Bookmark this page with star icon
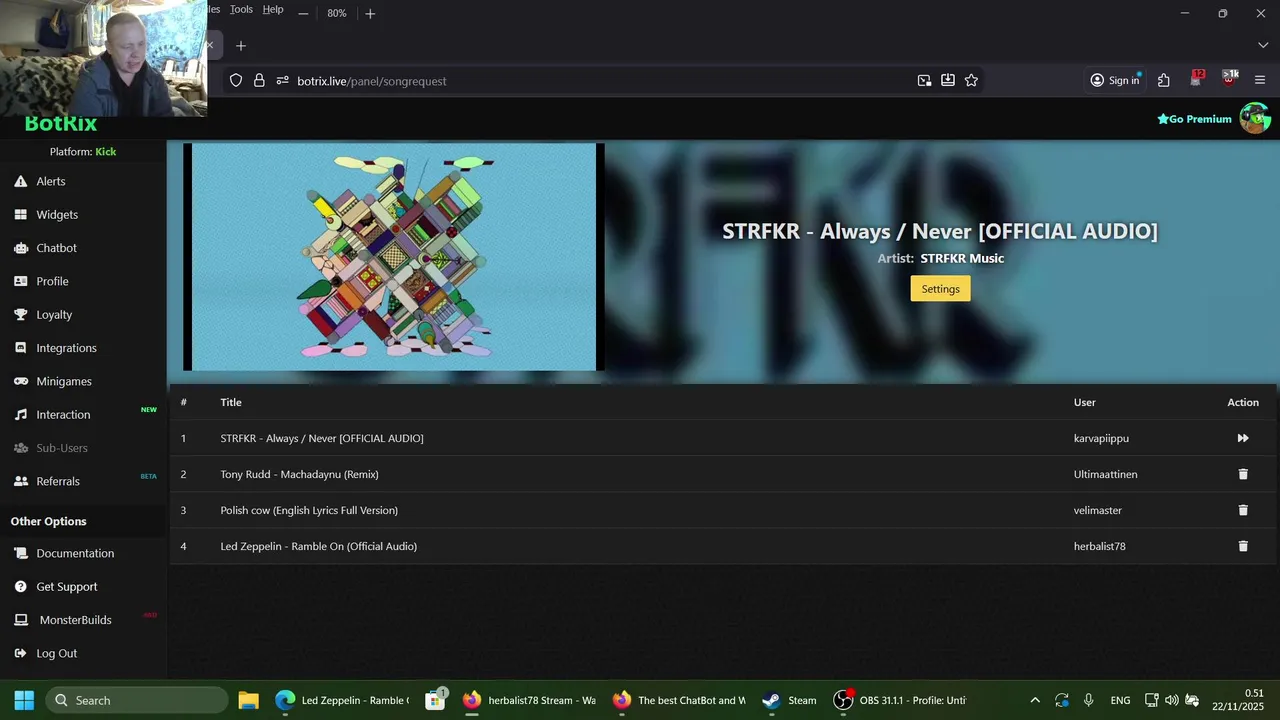This screenshot has width=1280, height=720. 971,81
